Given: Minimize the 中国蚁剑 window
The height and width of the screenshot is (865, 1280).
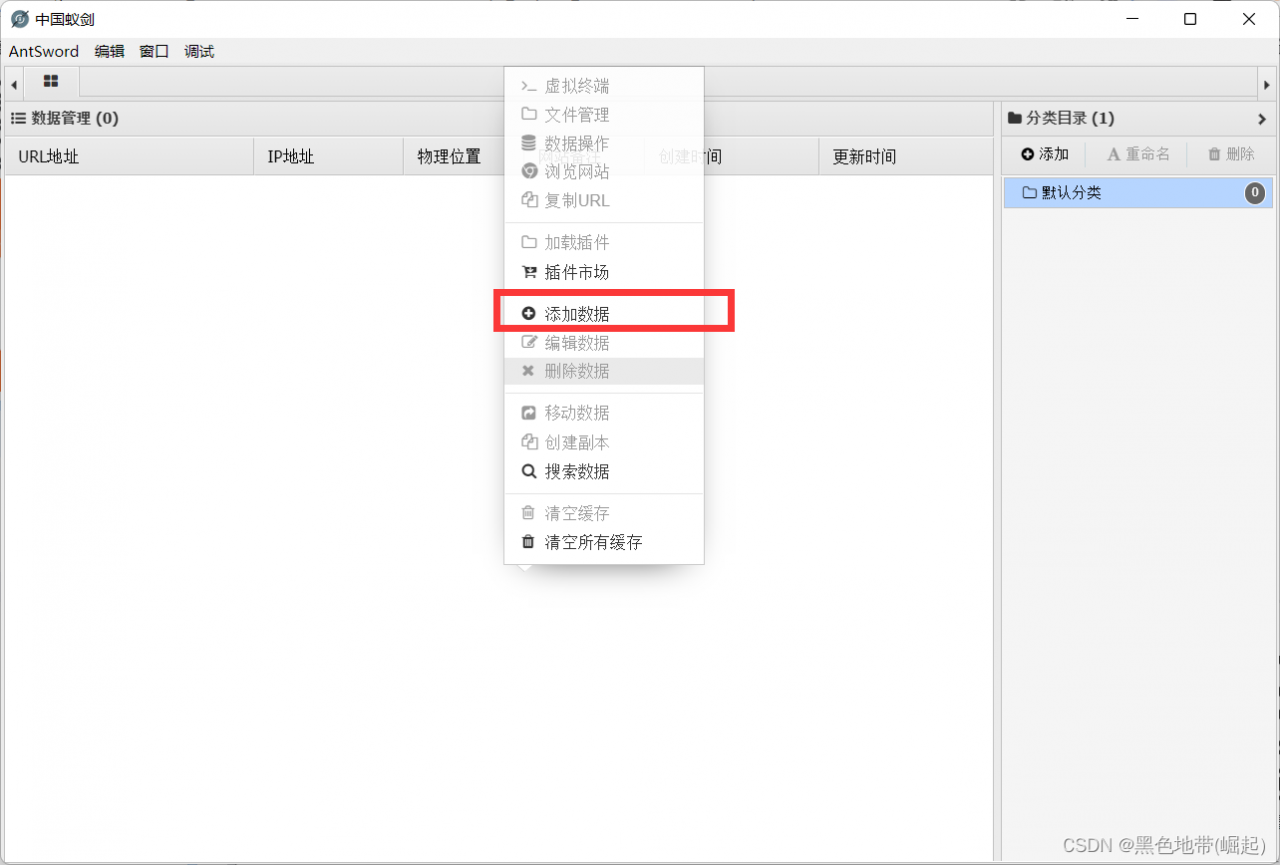Looking at the screenshot, I should 1131,19.
